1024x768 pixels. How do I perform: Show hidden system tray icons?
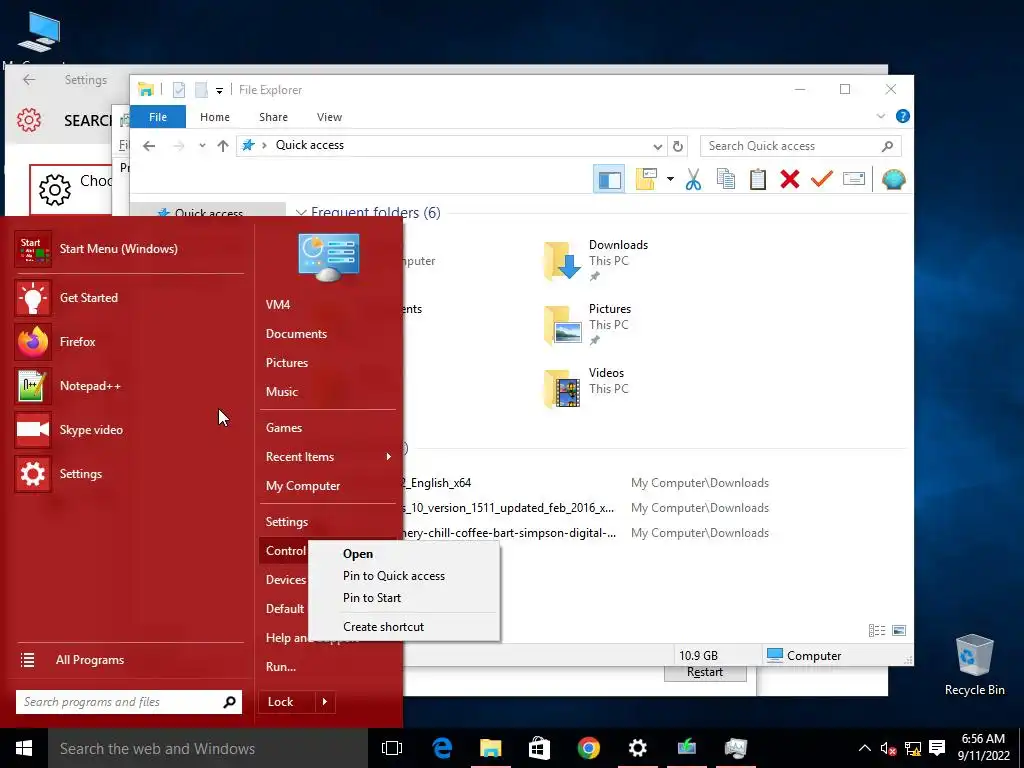(x=865, y=748)
